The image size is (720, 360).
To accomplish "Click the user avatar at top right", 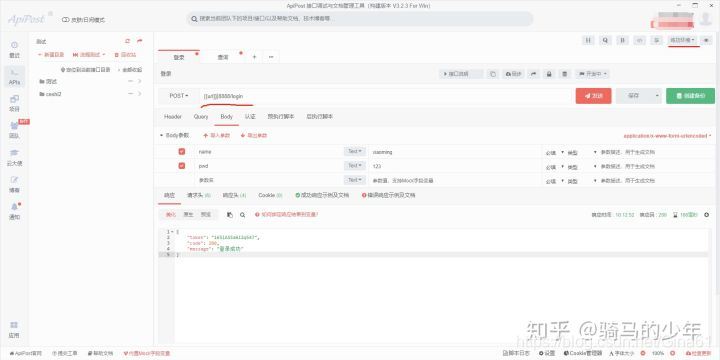I will [705, 19].
